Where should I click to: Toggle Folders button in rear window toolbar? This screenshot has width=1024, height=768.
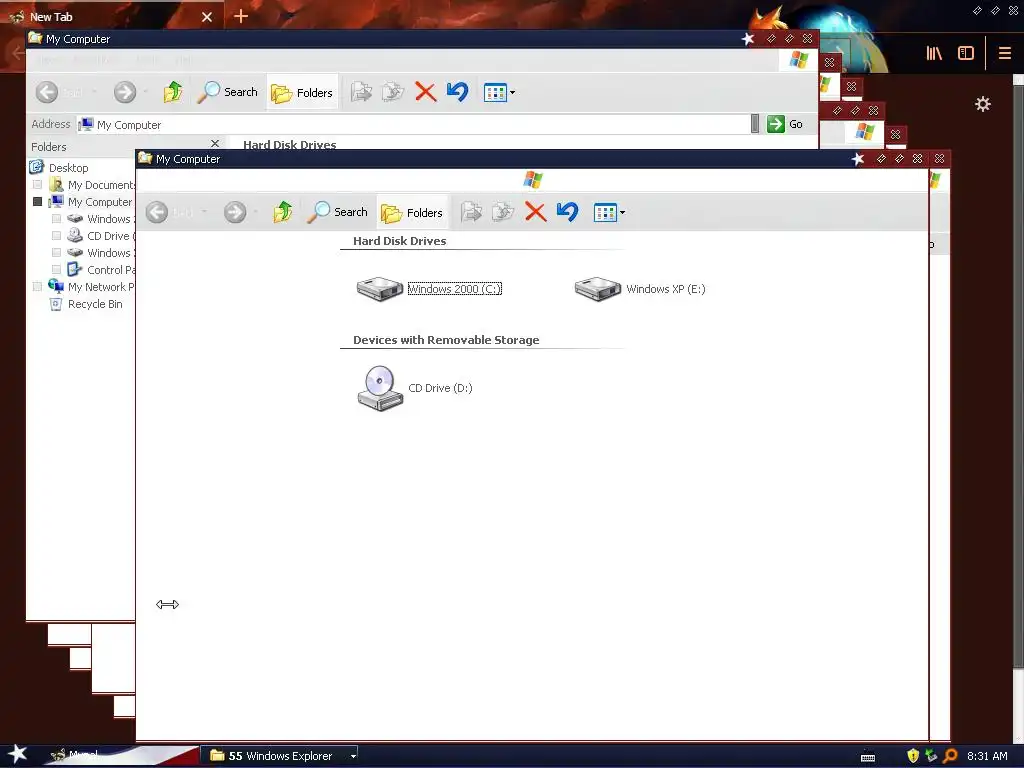[x=302, y=93]
